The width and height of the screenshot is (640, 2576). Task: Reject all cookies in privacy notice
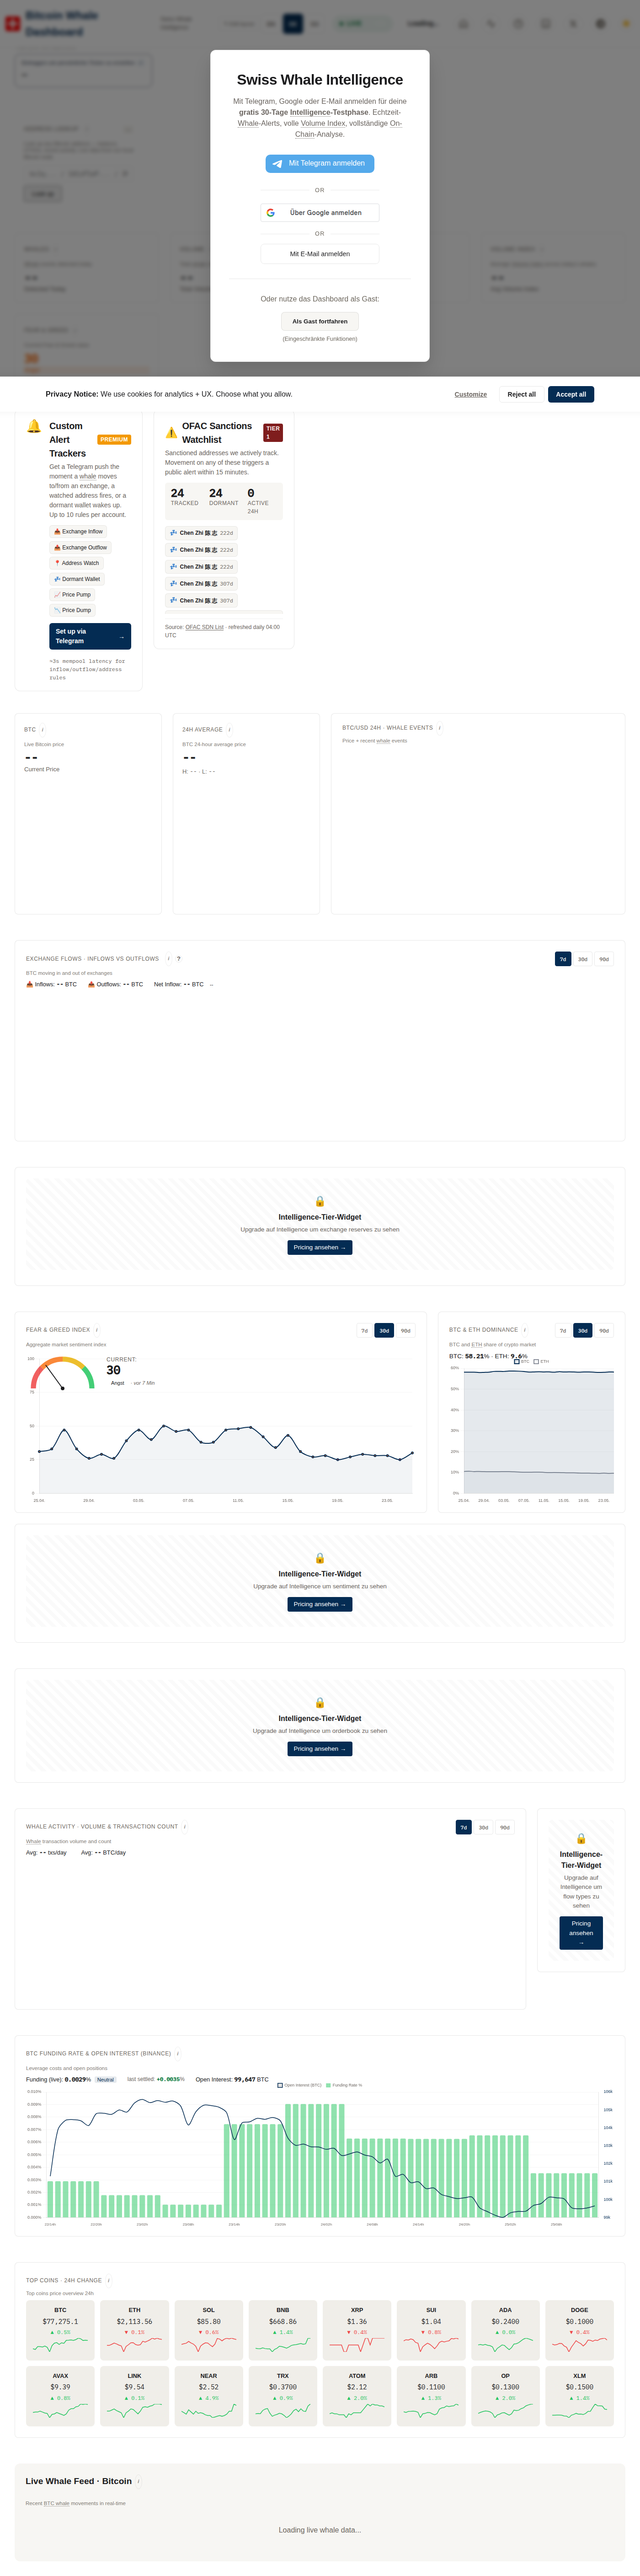pyautogui.click(x=521, y=394)
